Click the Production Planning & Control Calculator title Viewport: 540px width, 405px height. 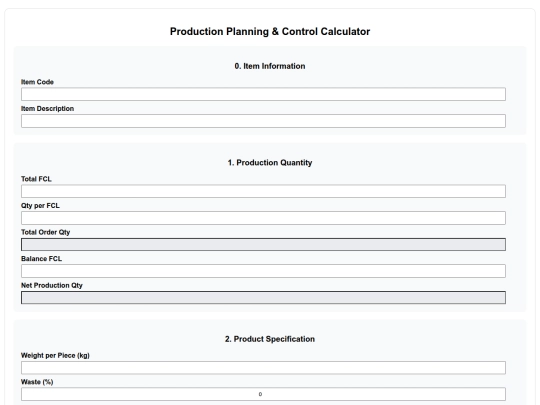click(270, 31)
